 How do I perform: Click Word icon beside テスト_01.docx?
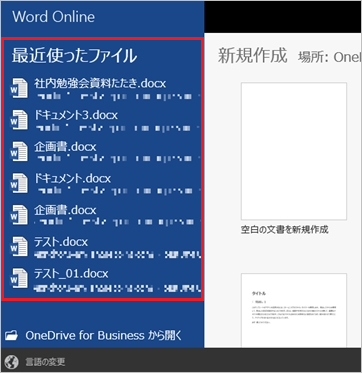point(19,278)
